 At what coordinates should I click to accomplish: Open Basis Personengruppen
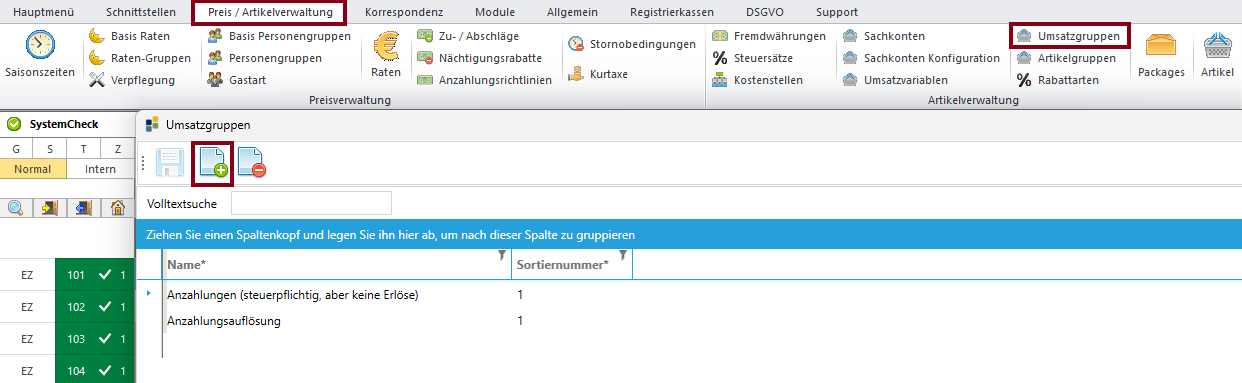[279, 36]
